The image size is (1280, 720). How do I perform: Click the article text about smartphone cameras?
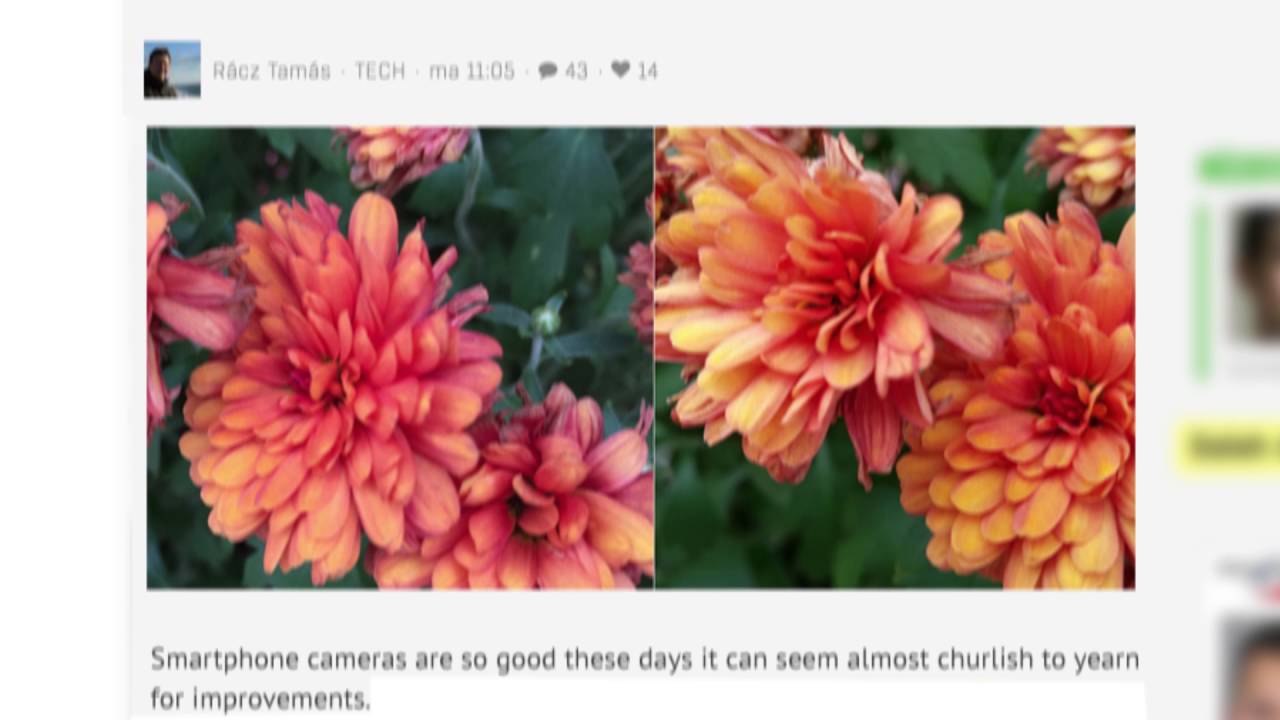pos(645,678)
